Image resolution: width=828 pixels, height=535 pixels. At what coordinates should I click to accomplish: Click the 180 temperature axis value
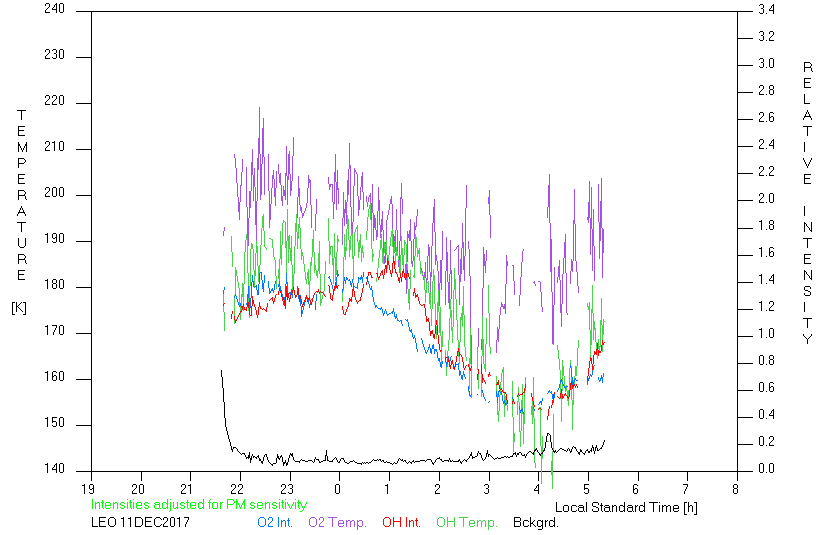click(x=54, y=285)
